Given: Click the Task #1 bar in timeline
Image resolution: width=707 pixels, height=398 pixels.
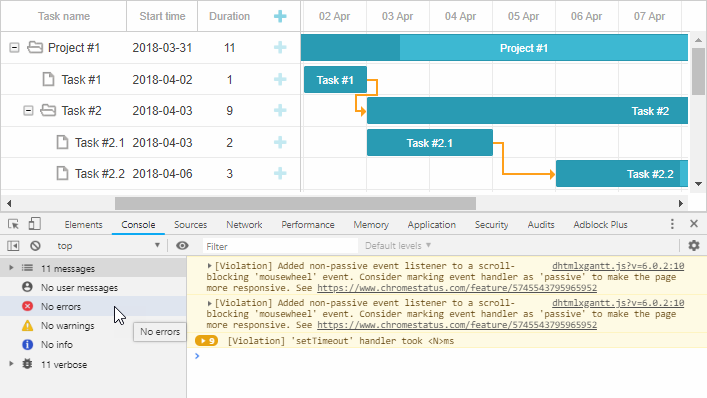Looking at the screenshot, I should [335, 80].
